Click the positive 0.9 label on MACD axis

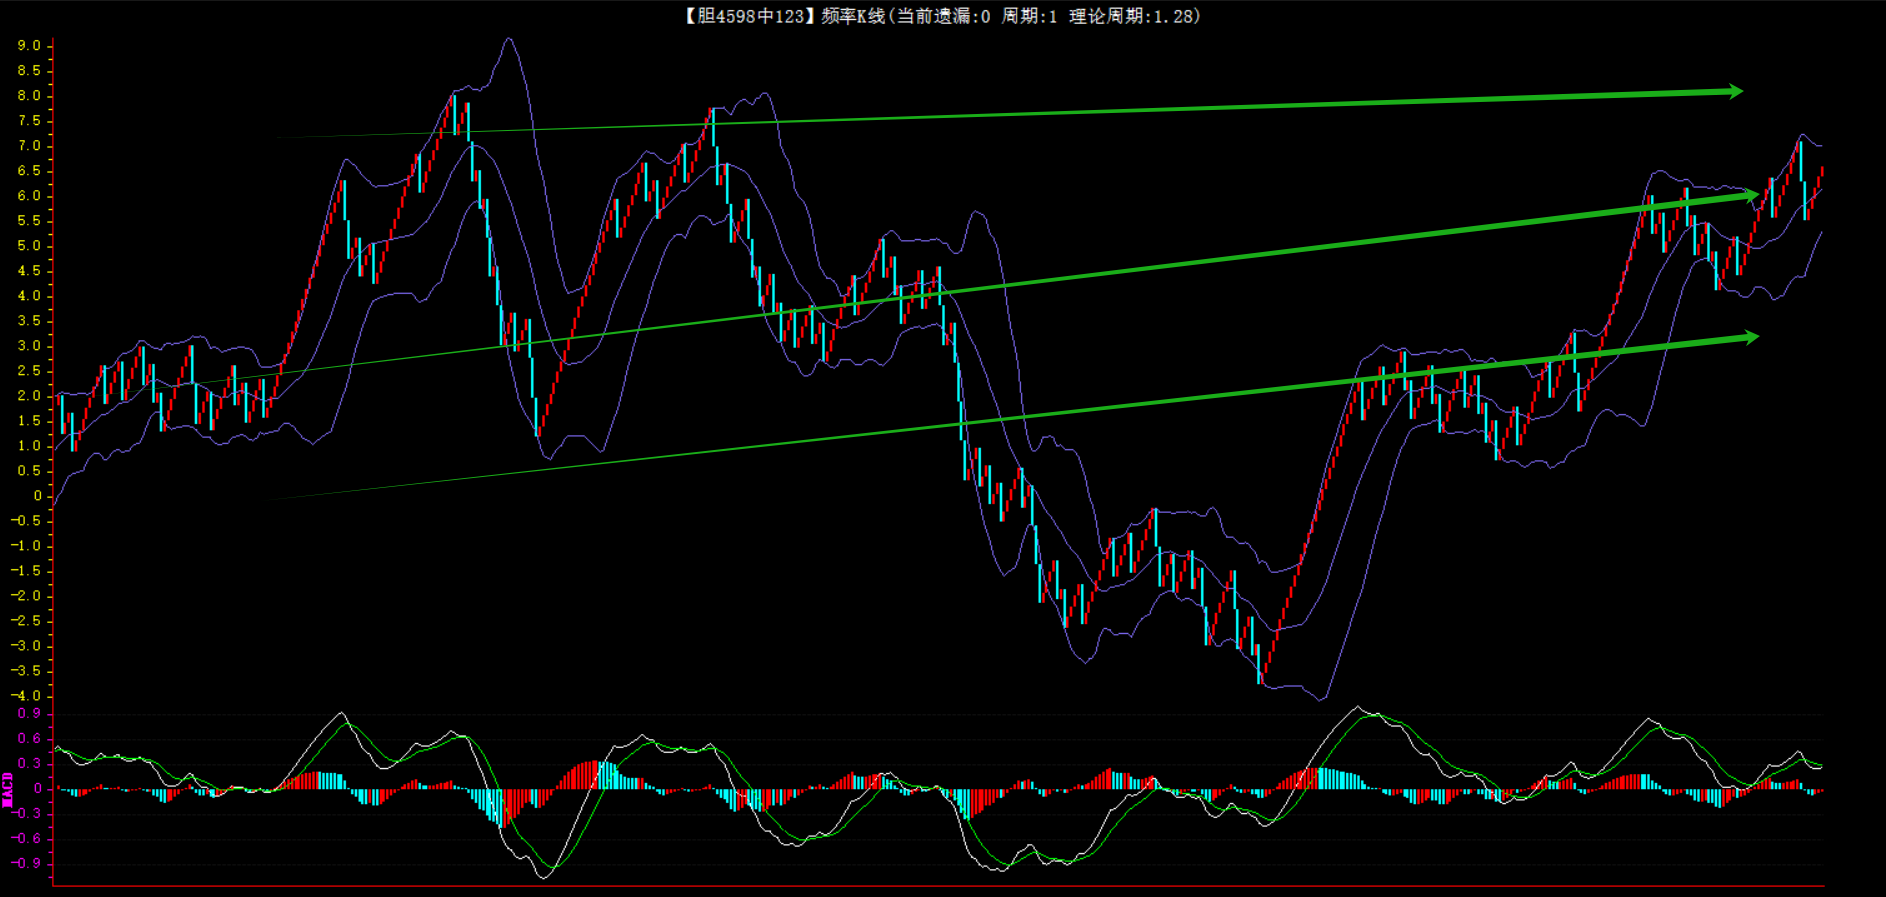coord(29,714)
